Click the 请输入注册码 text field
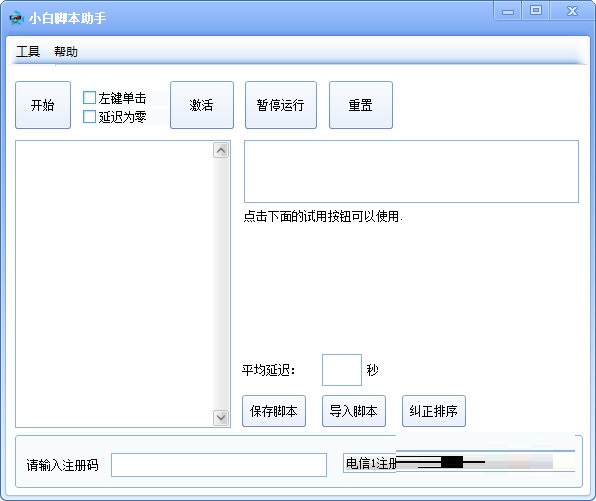 click(219, 465)
